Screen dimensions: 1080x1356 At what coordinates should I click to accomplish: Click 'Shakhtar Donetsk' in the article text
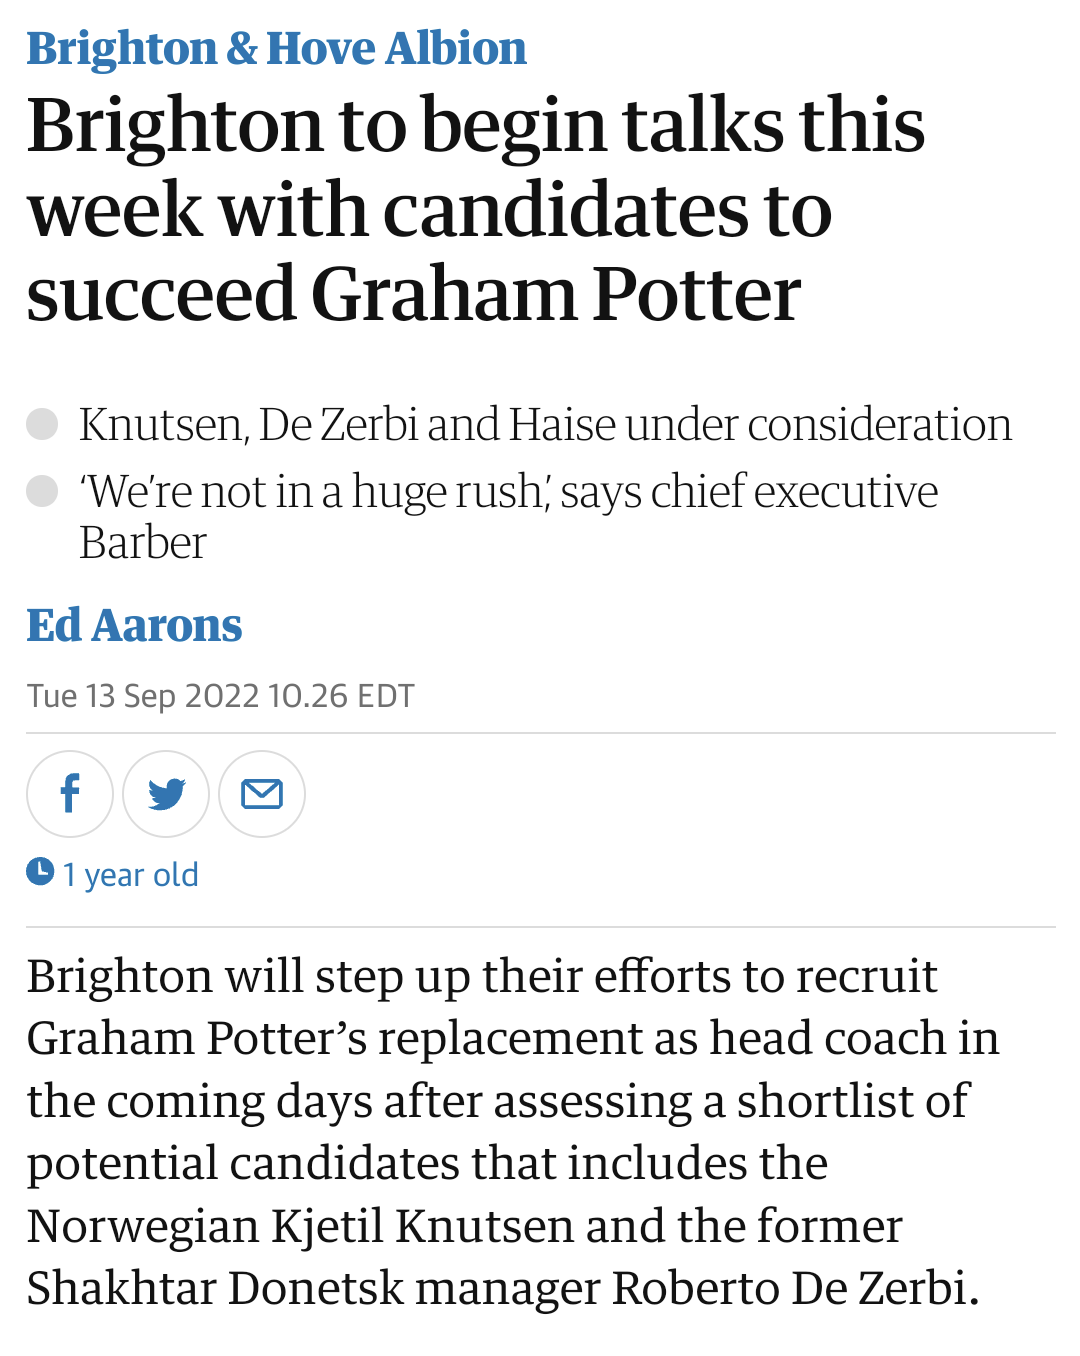tap(215, 1288)
